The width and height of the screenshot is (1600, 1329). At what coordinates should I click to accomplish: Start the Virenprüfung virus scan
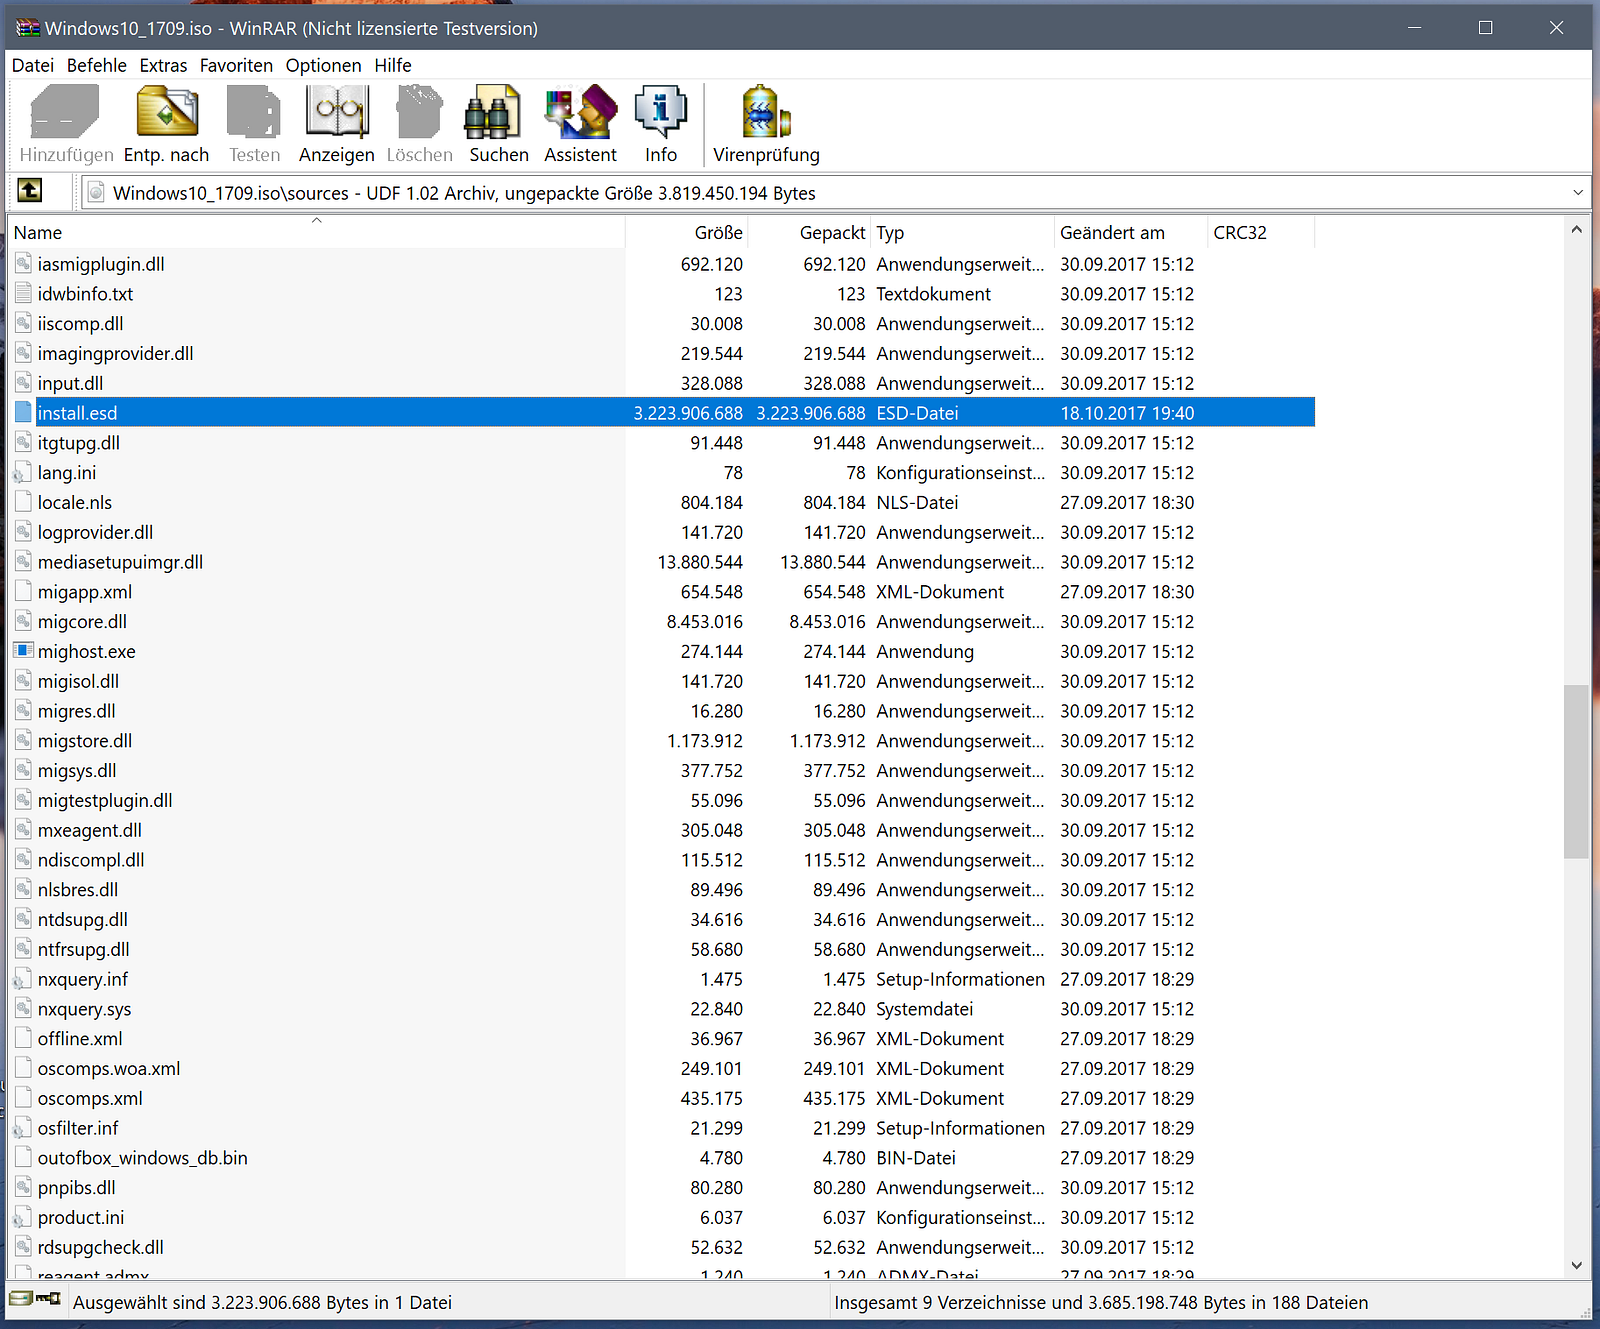point(766,112)
